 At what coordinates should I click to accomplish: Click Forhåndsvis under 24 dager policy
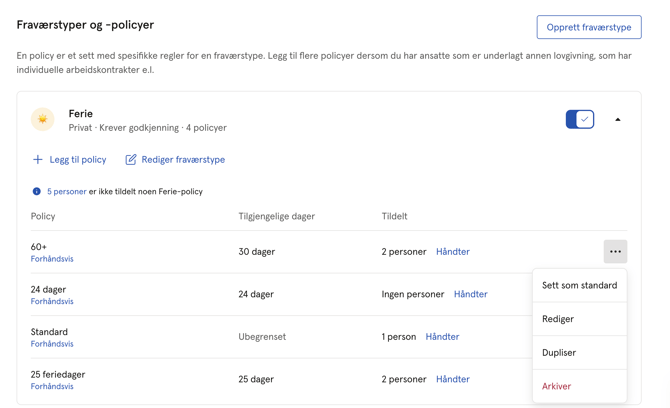(x=52, y=301)
